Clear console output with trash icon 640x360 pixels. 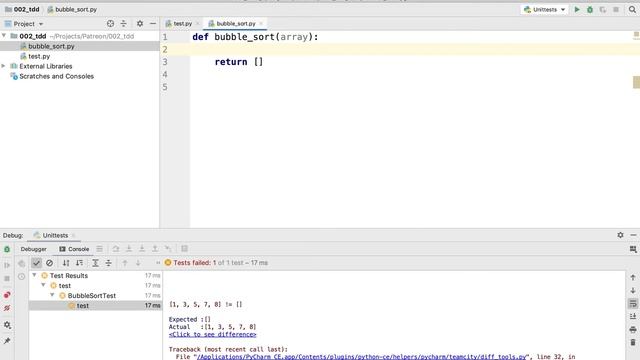coord(633,342)
